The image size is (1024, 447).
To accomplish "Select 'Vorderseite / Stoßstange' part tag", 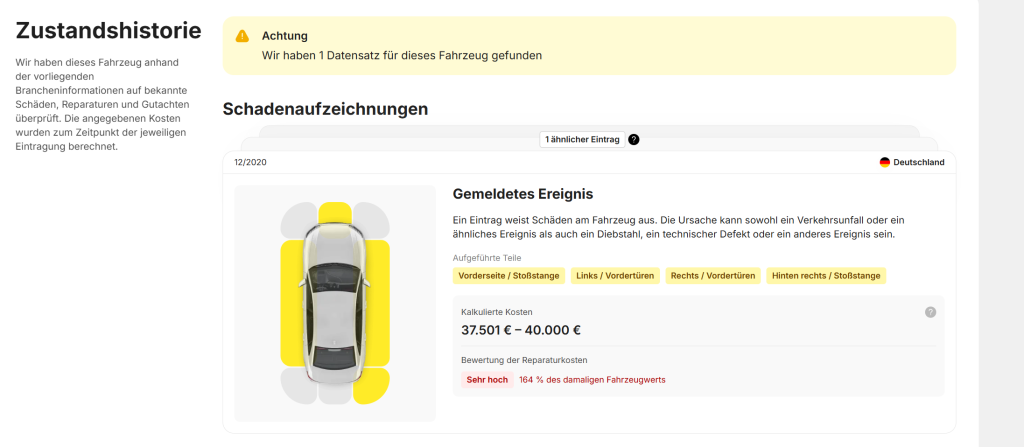I will [509, 276].
